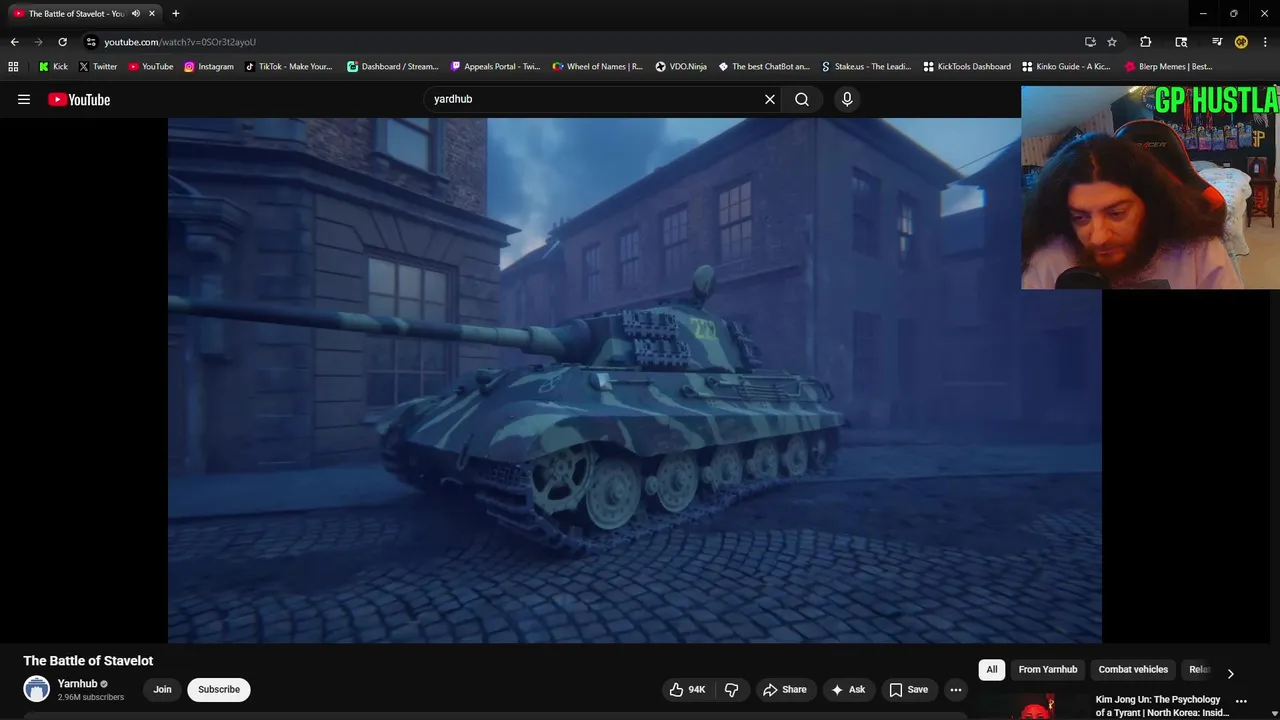Image resolution: width=1280 pixels, height=720 pixels.
Task: Open the KickTools Dashboard bookmark
Action: click(x=967, y=67)
